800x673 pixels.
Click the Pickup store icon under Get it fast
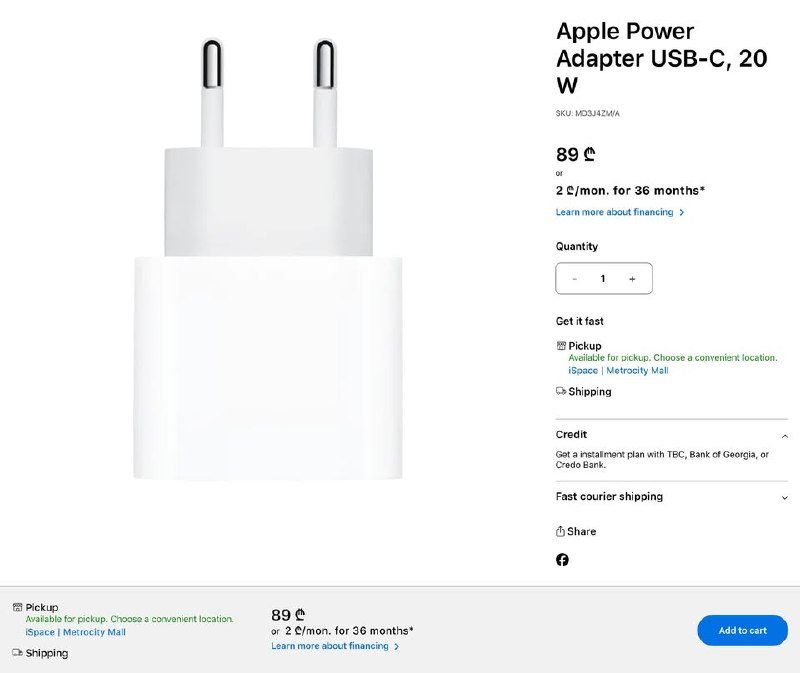pyautogui.click(x=561, y=345)
